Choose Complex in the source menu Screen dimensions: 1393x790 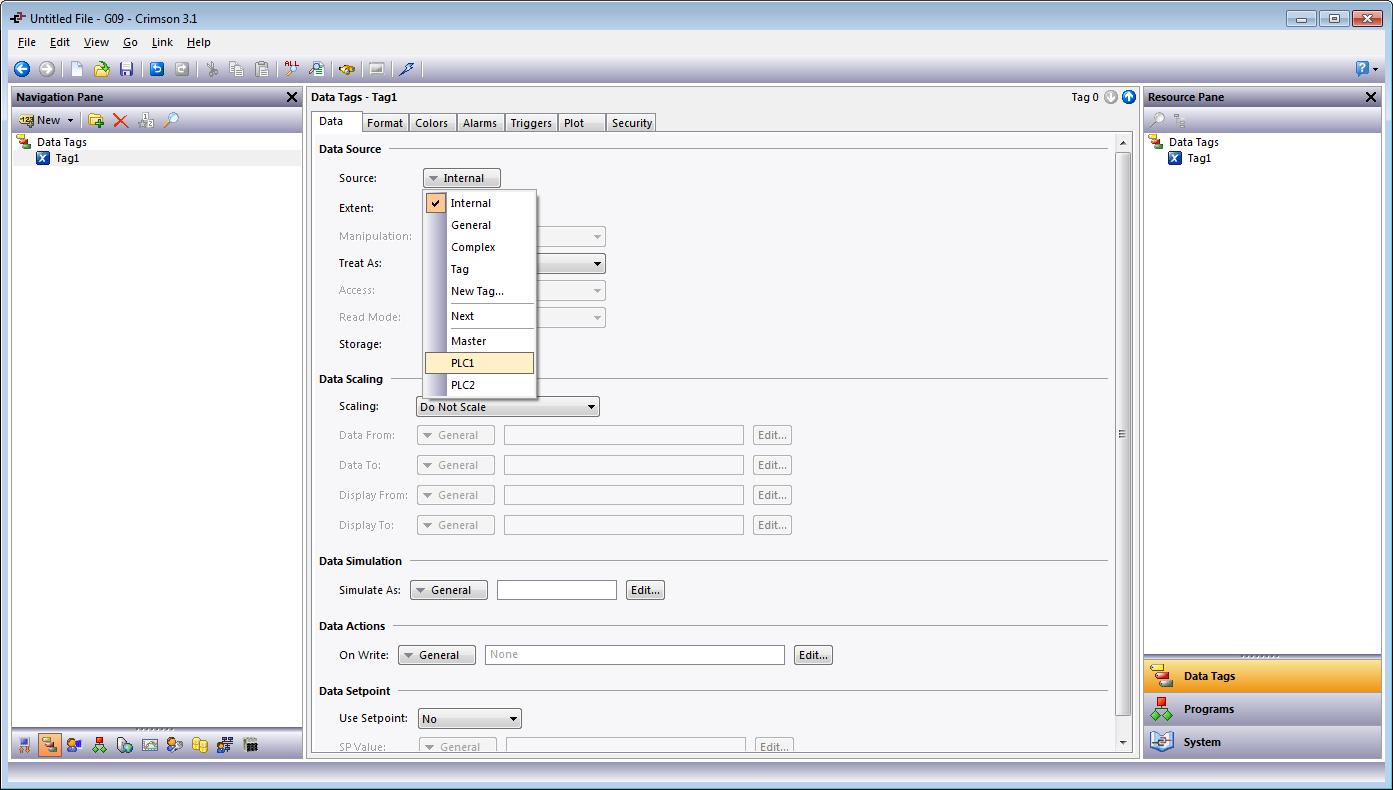click(480, 247)
